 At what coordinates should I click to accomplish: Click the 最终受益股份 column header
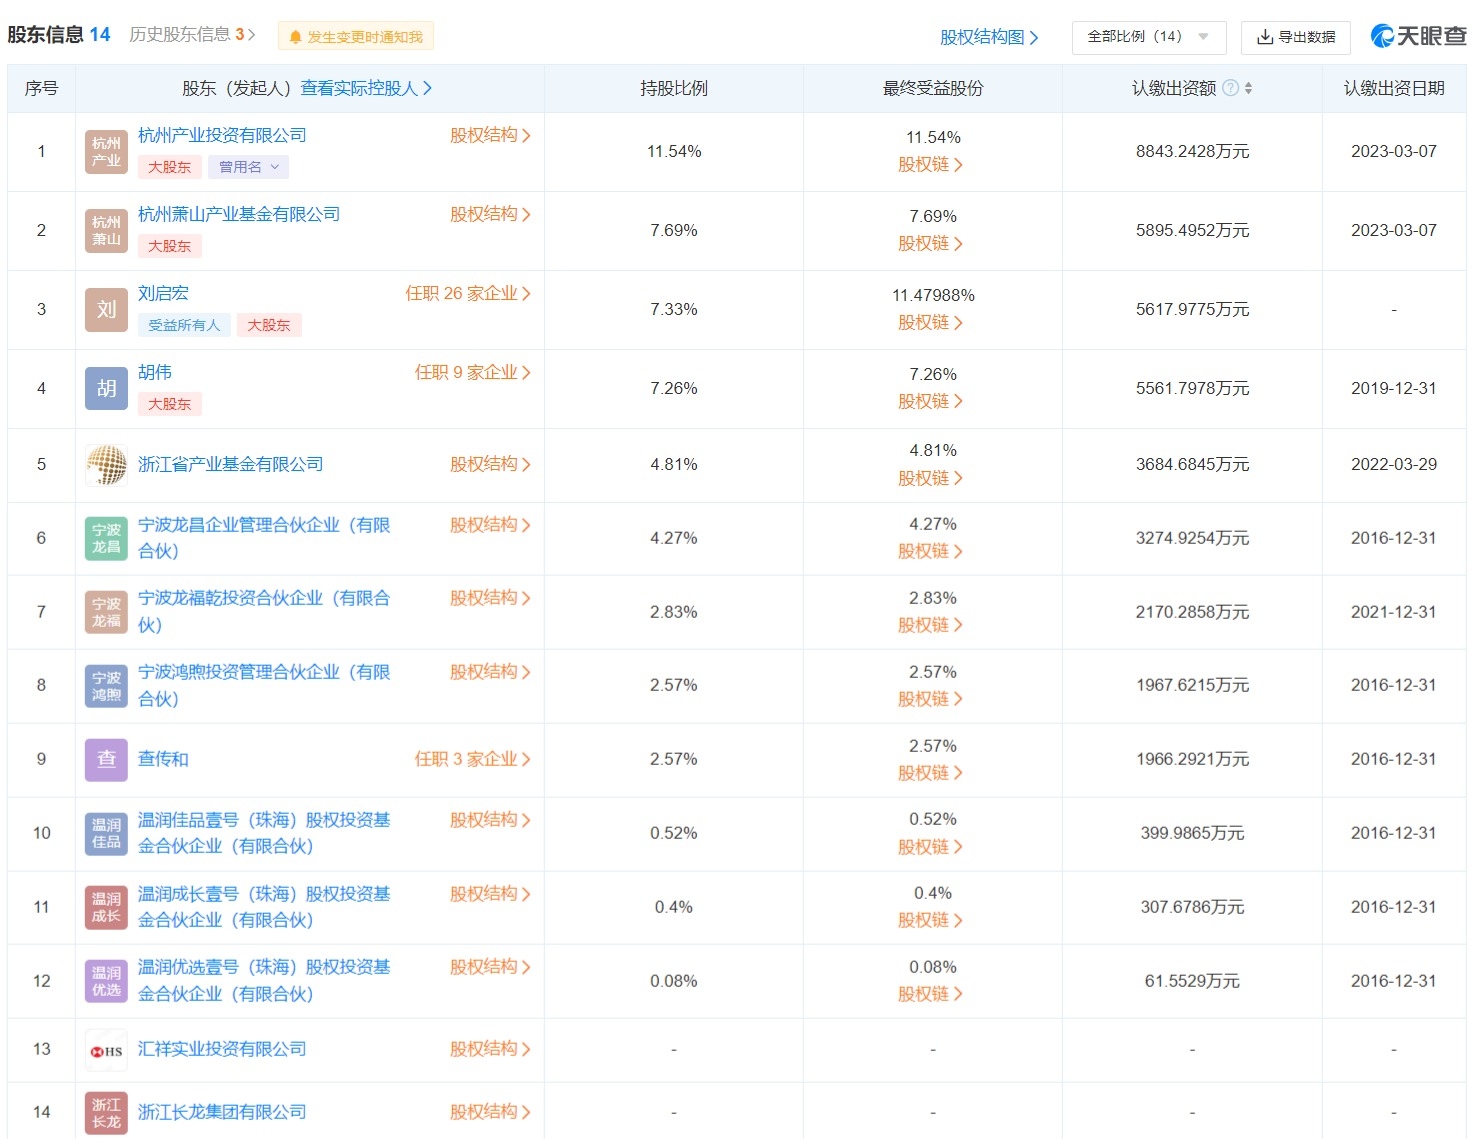933,88
